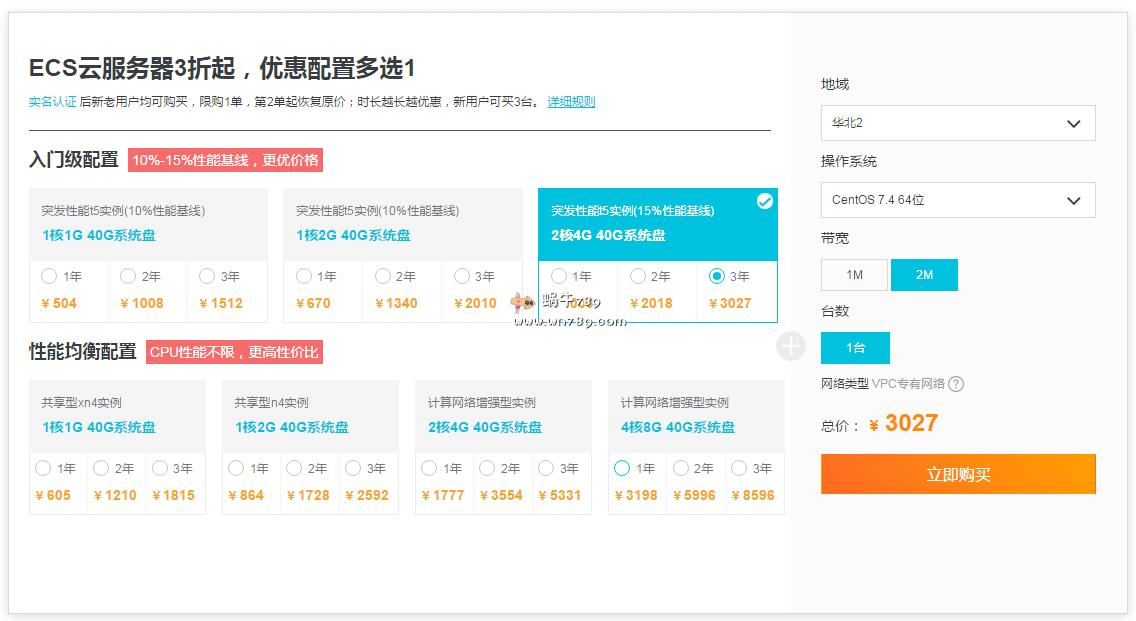Open the 地域 region dropdown
Image resolution: width=1136 pixels, height=621 pixels.
957,123
